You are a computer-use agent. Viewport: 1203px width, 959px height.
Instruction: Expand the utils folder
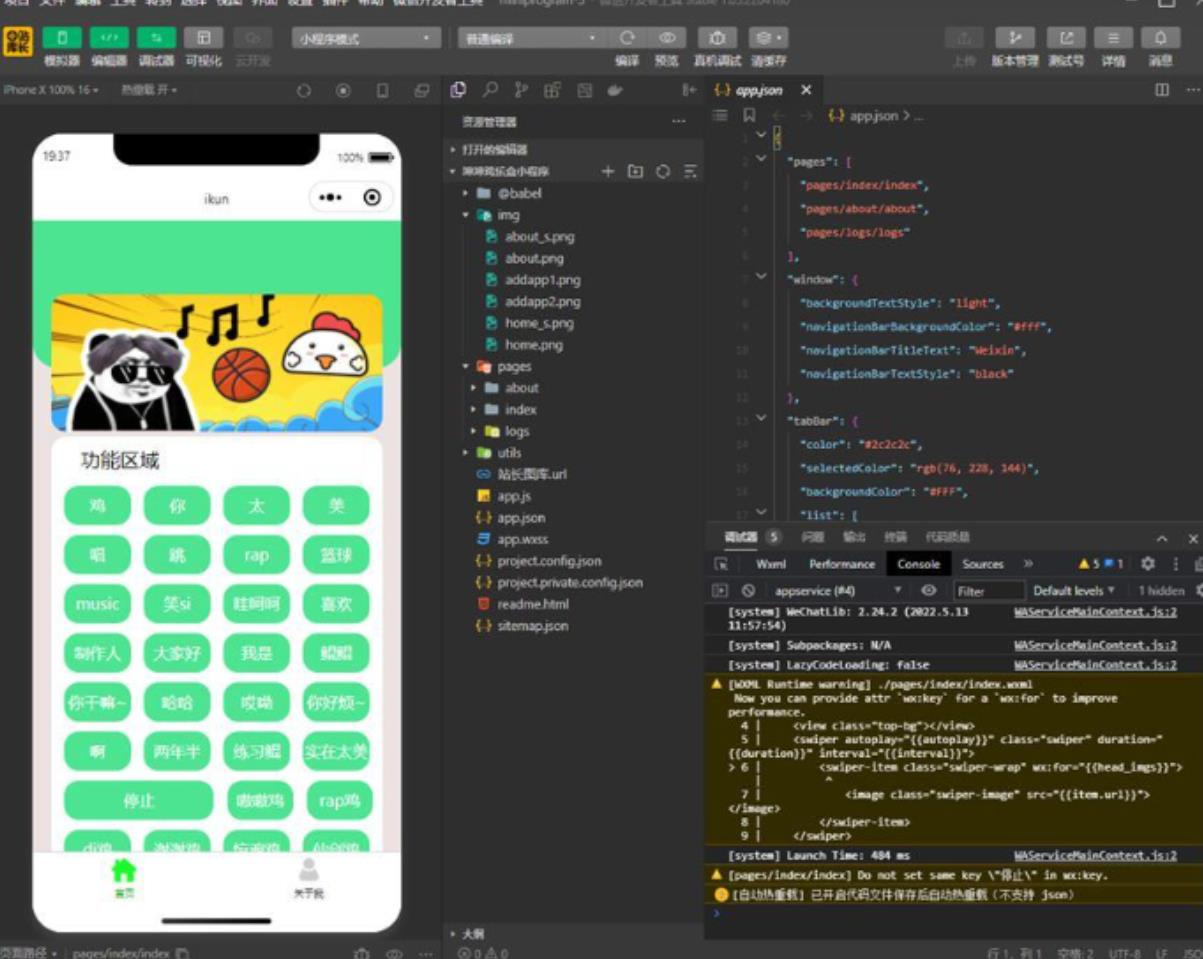pos(509,453)
